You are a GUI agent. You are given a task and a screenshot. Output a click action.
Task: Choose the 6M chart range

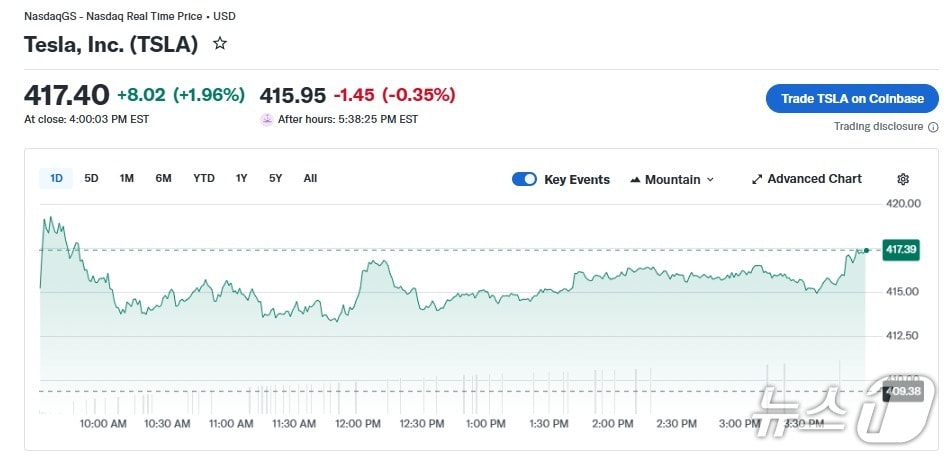[163, 178]
